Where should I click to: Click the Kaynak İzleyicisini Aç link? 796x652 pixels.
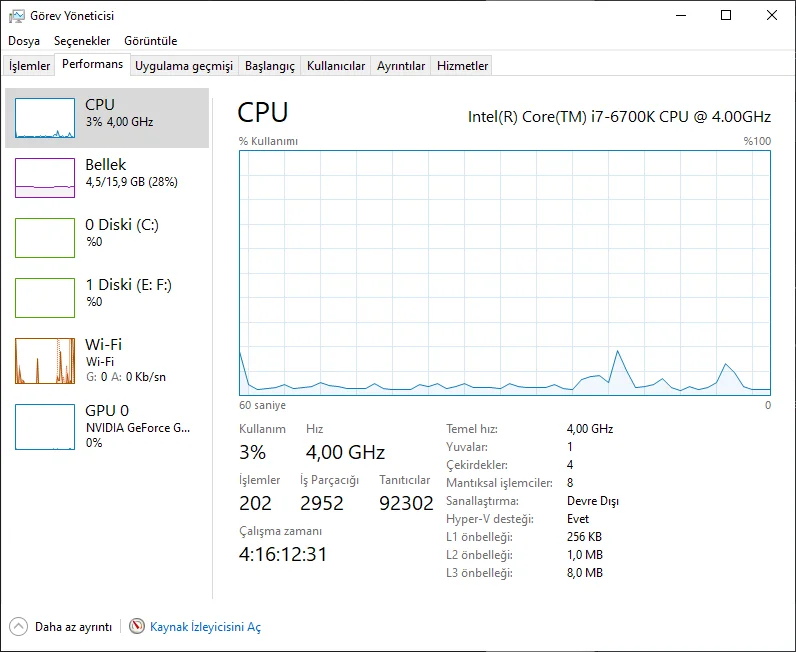click(205, 627)
